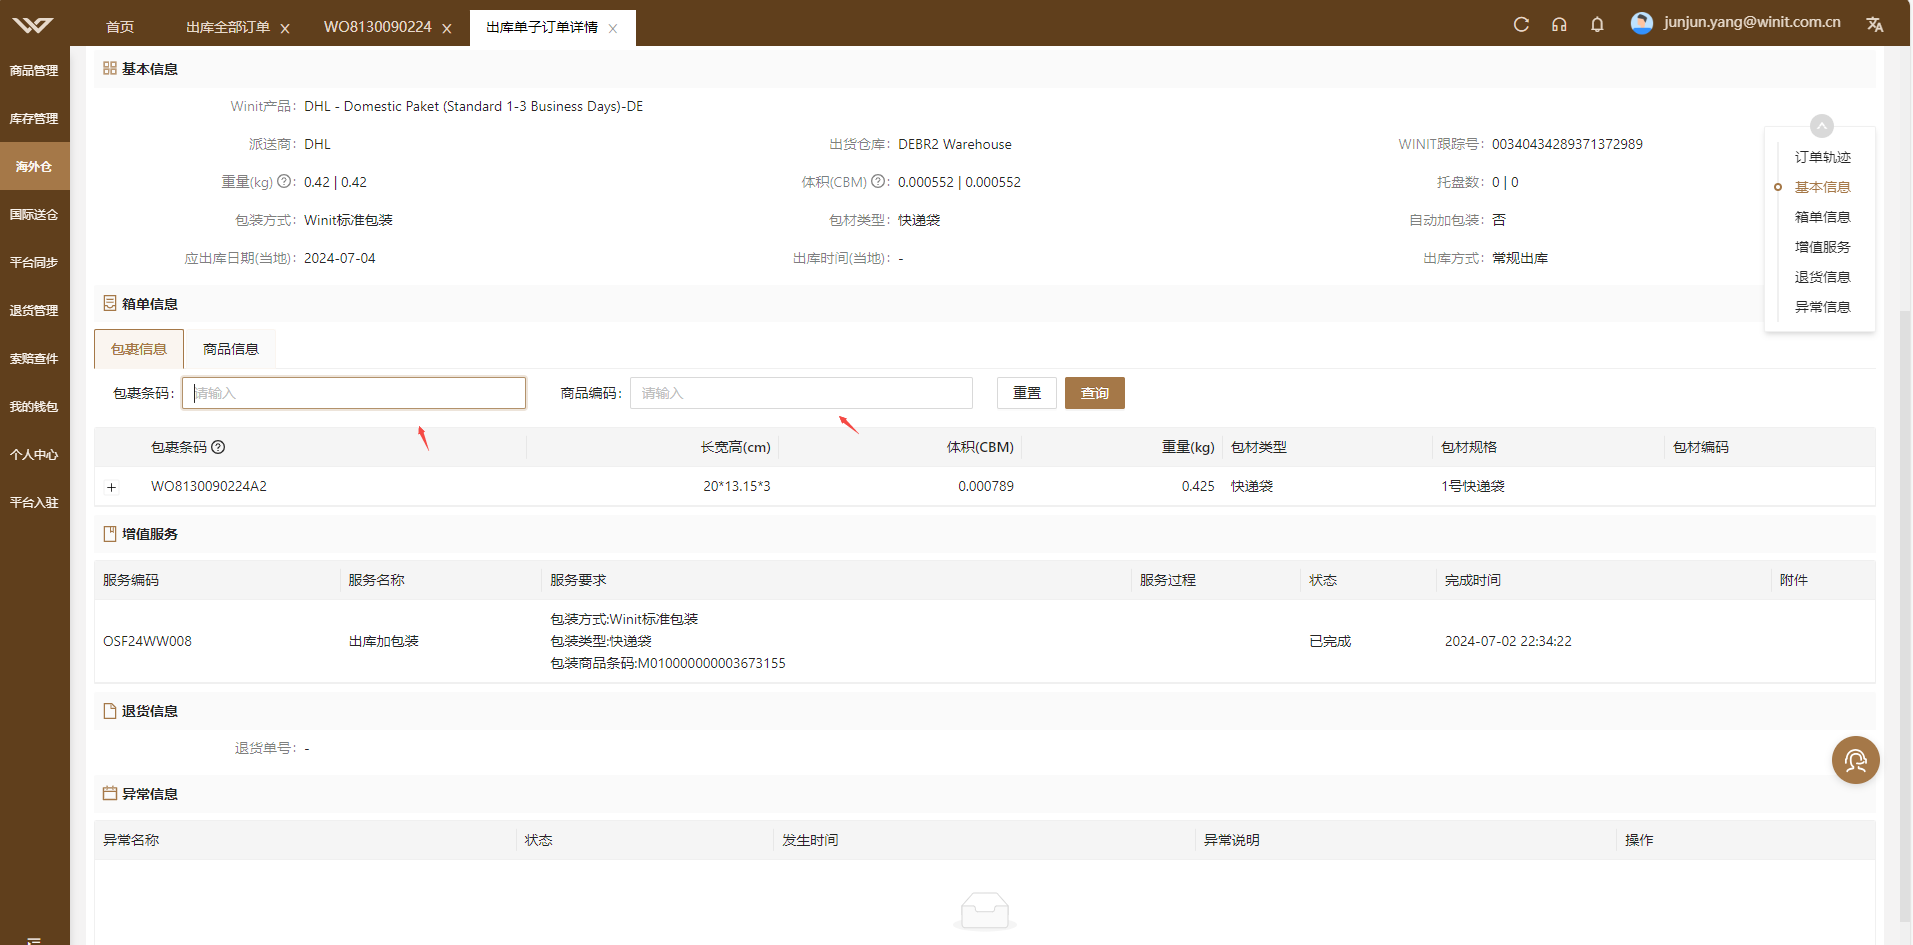
Task: Open 我的钱包 in the sidebar
Action: 34,406
